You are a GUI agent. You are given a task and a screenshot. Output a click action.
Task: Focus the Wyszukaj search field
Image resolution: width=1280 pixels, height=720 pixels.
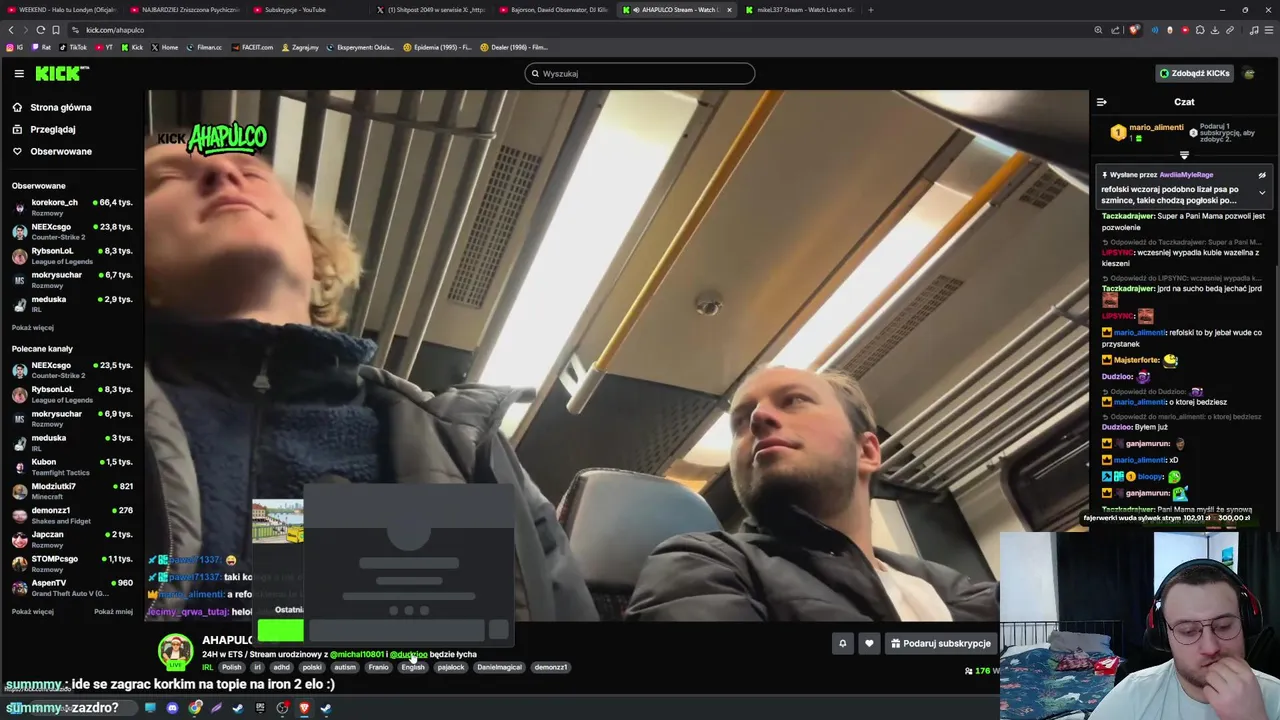(x=640, y=73)
